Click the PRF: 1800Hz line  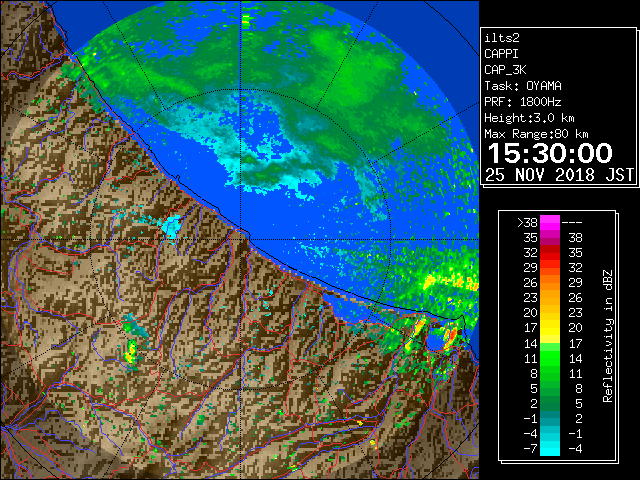[523, 102]
